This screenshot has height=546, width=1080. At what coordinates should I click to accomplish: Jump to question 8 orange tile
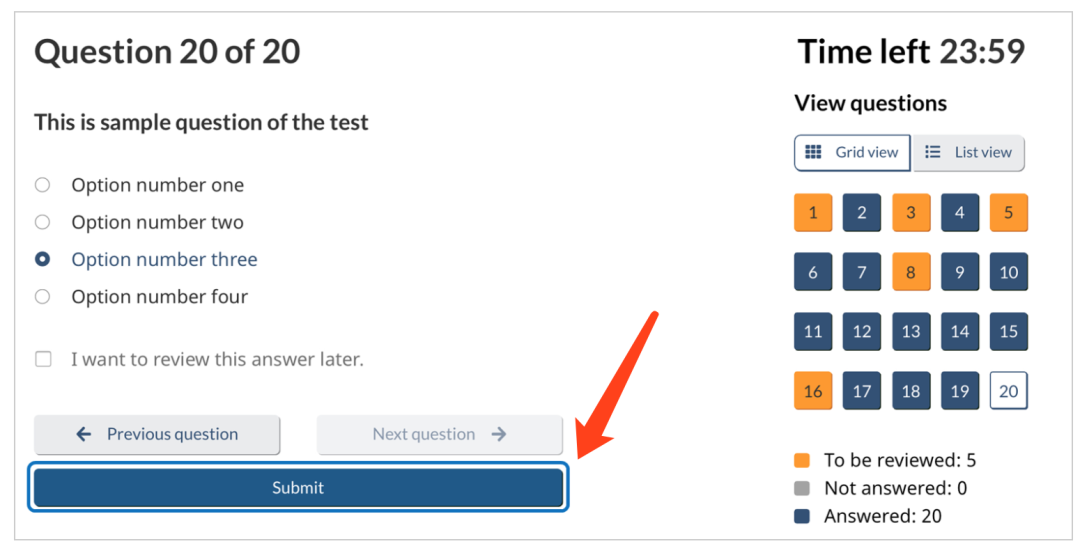911,272
